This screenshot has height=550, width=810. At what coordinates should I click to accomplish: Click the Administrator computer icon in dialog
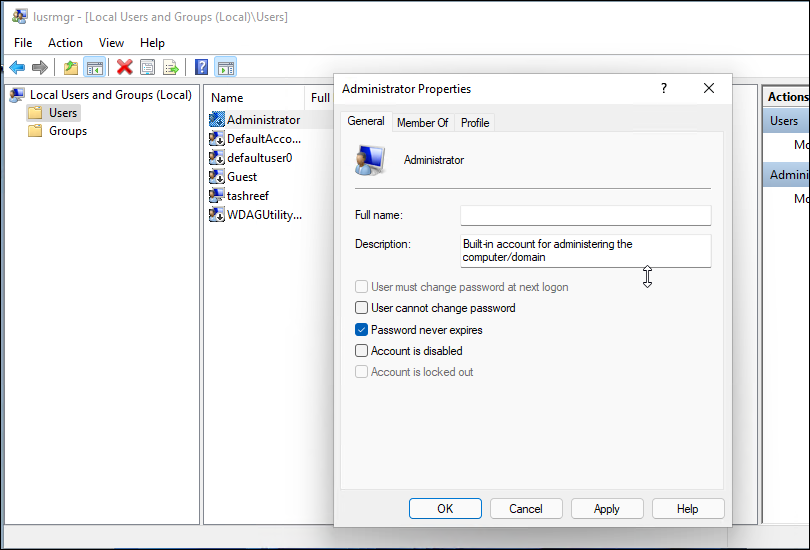click(x=370, y=161)
